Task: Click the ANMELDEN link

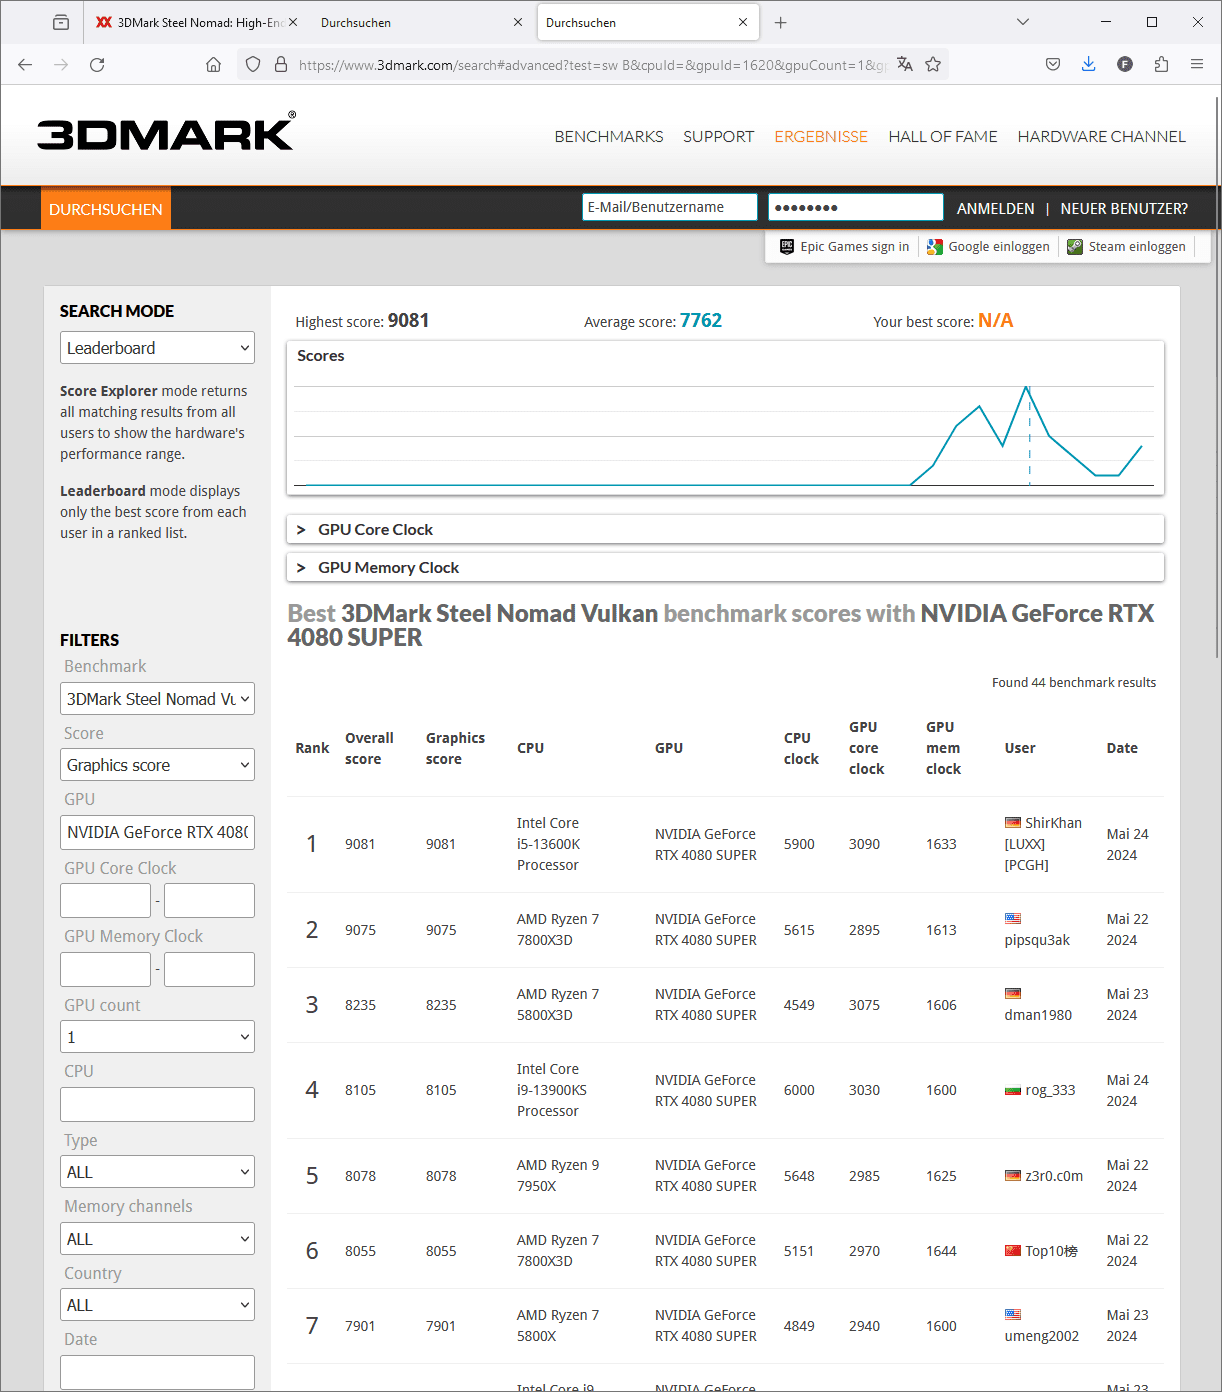Action: point(995,209)
